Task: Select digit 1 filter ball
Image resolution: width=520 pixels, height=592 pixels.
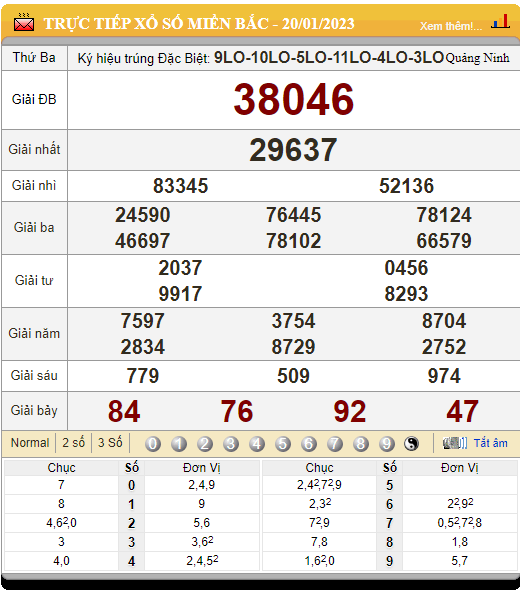Action: 179,444
